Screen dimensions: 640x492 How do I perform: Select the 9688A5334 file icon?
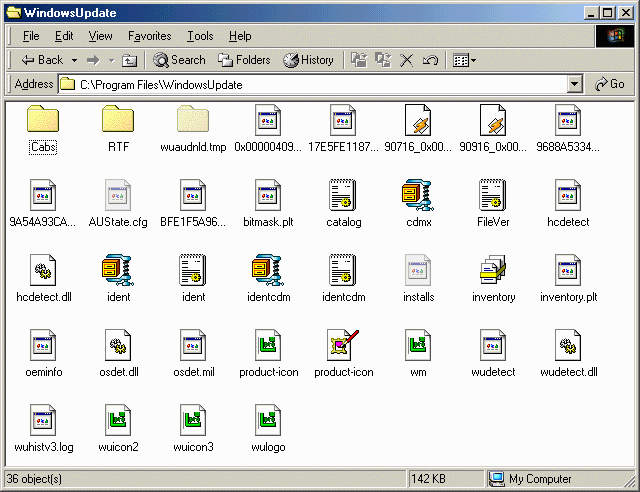(568, 120)
